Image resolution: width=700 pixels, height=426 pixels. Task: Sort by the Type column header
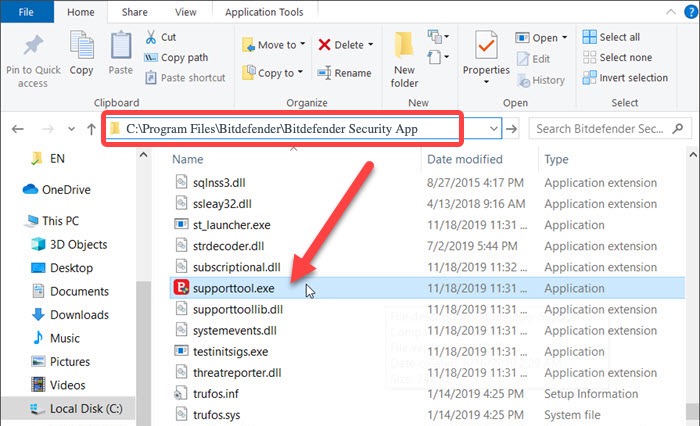click(x=556, y=159)
